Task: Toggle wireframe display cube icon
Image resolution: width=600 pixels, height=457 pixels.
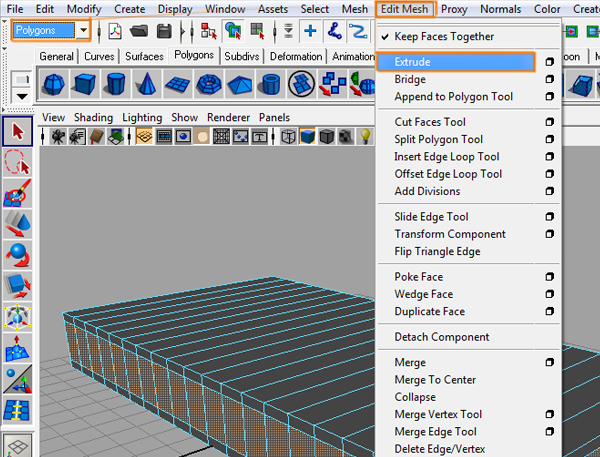Action: 288,137
